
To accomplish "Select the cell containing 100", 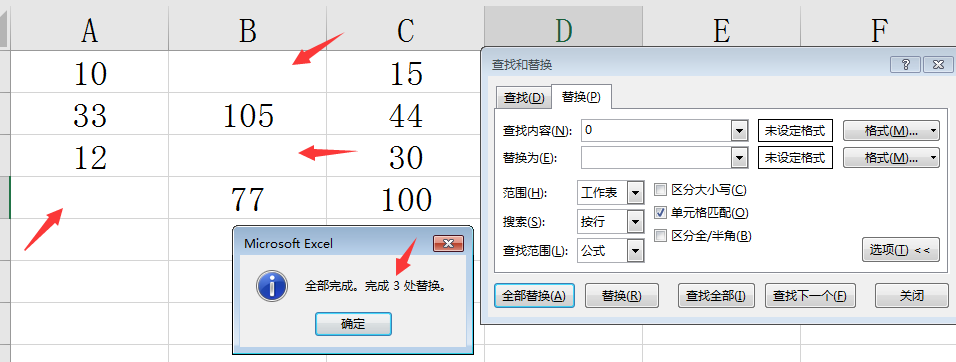I will coord(405,198).
